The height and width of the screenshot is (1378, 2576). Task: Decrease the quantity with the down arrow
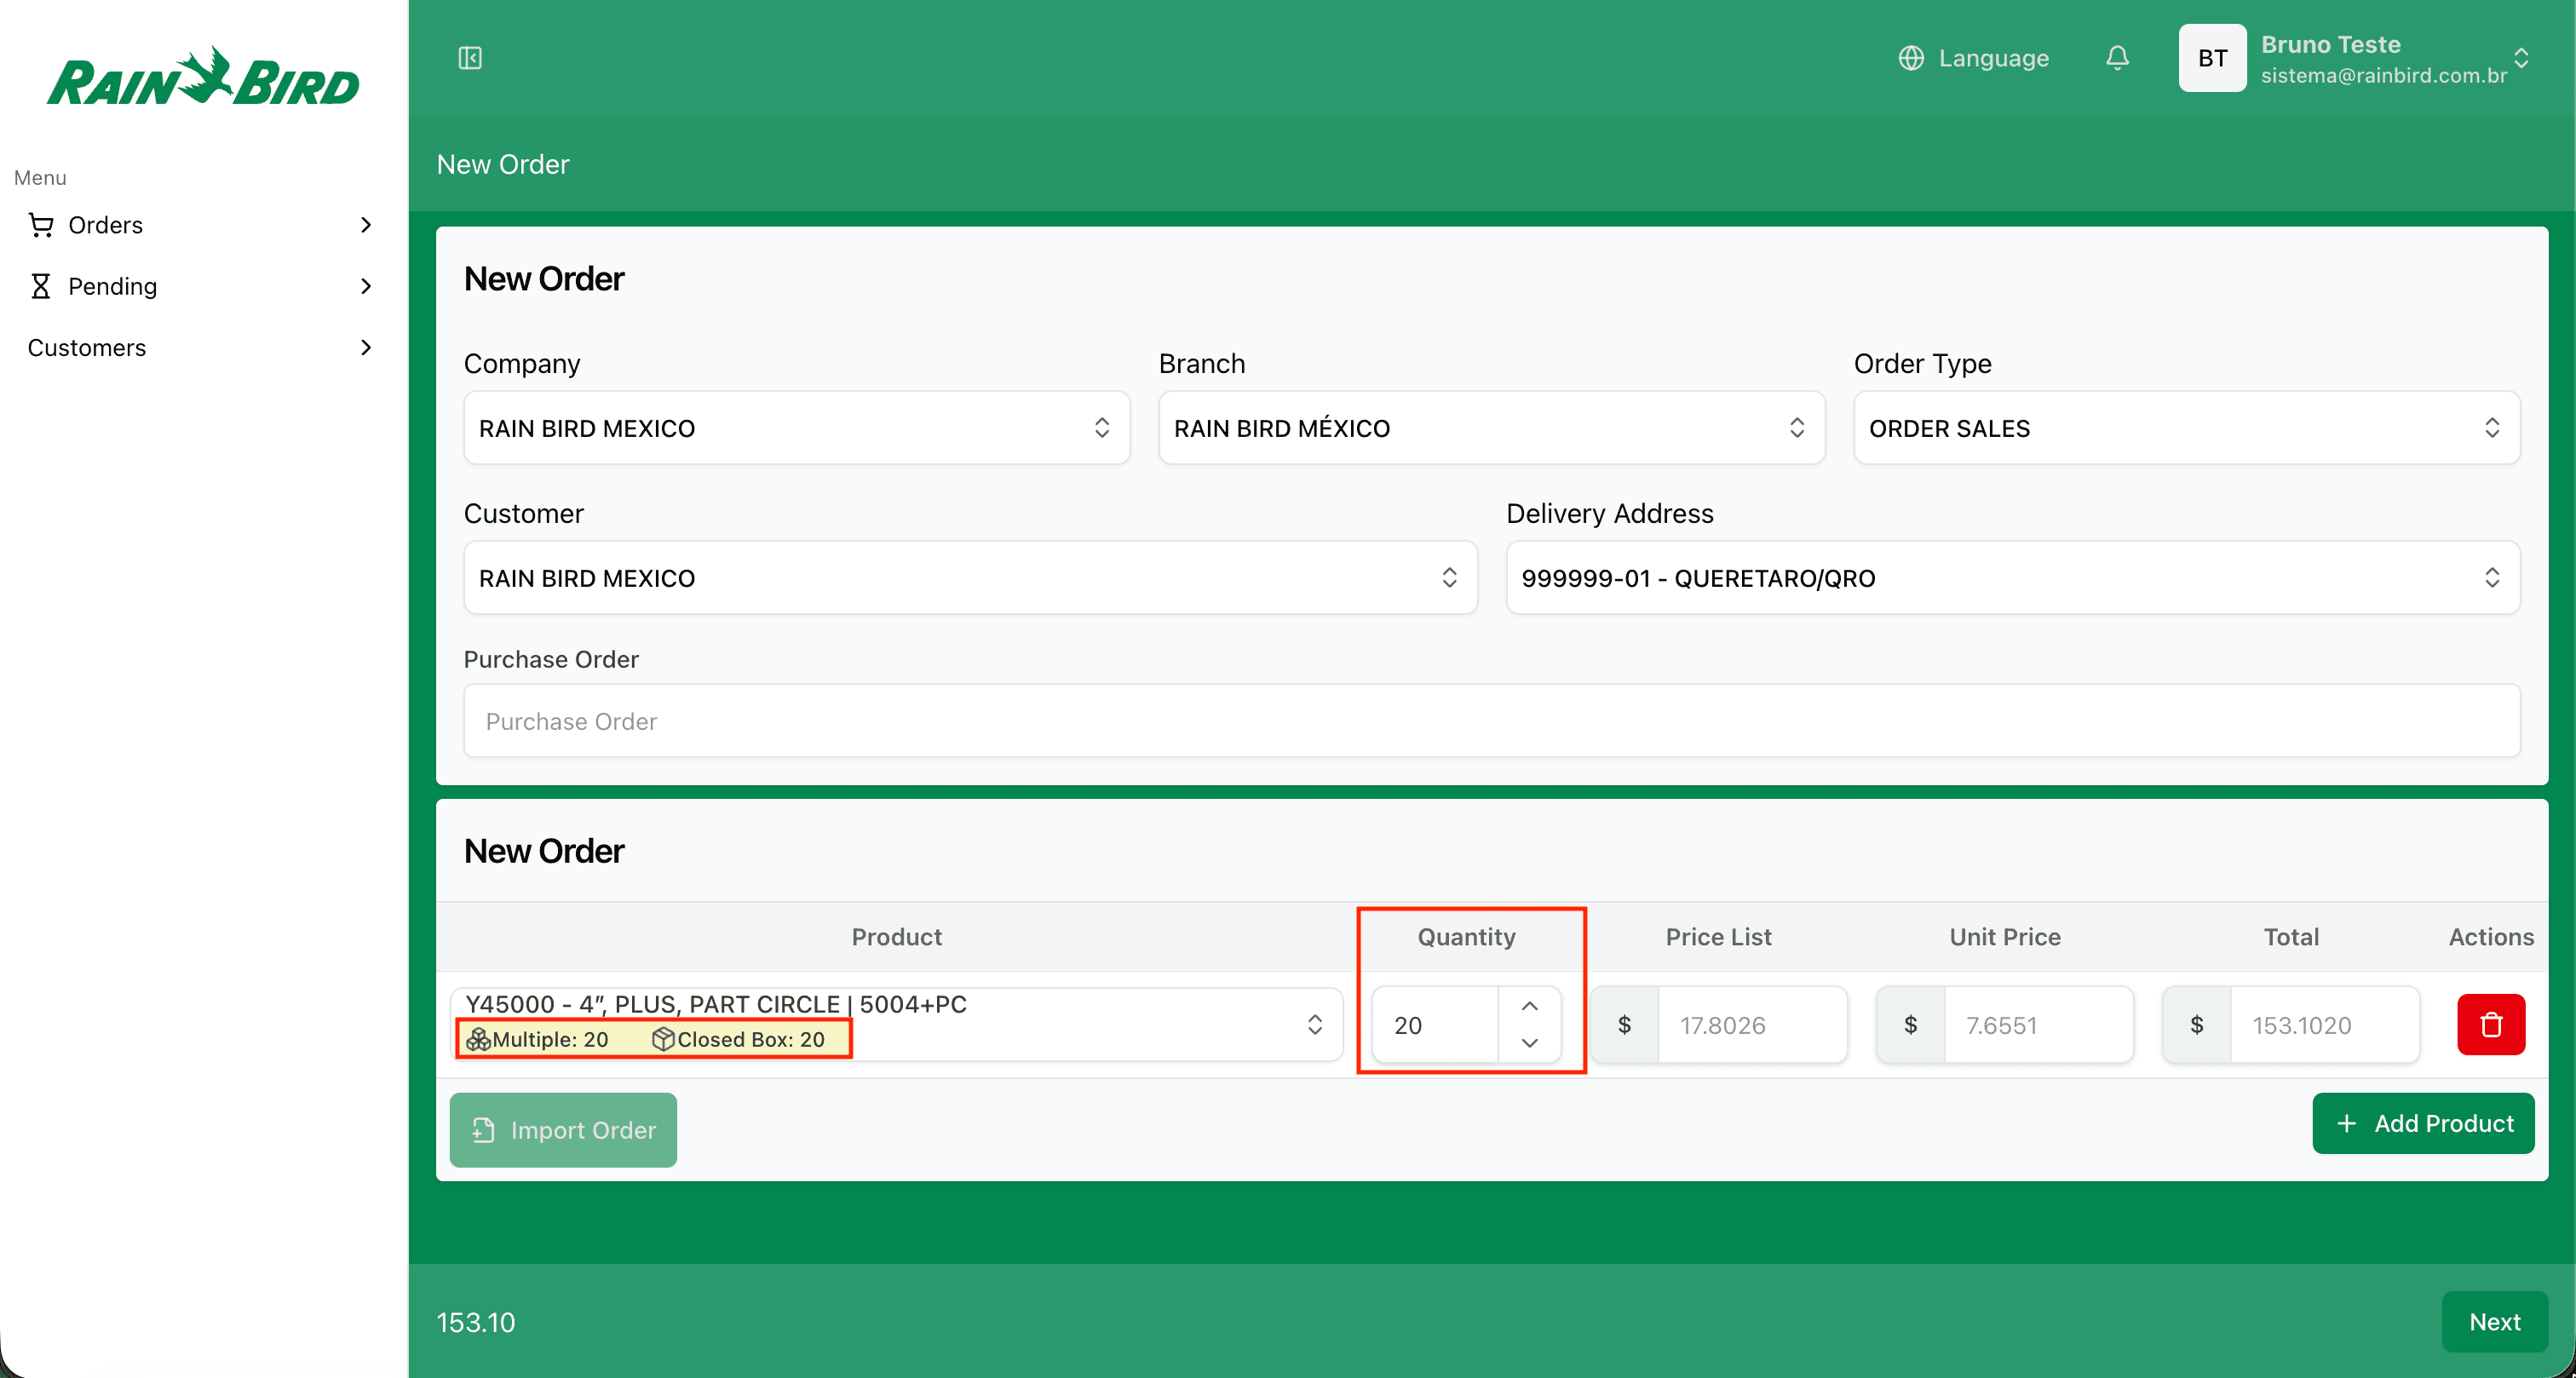pyautogui.click(x=1529, y=1043)
